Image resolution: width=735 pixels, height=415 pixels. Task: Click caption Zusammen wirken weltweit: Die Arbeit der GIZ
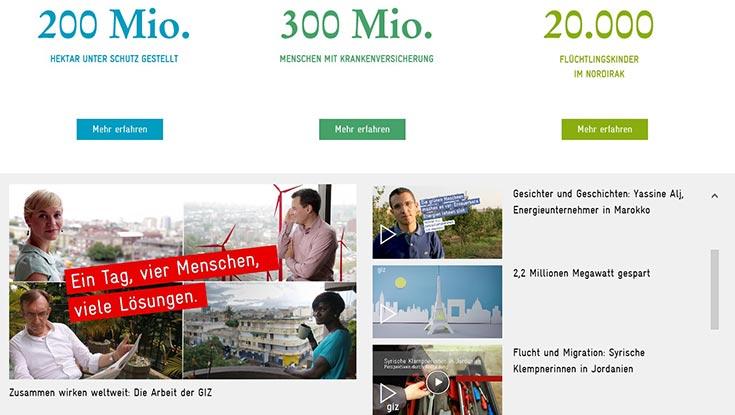pos(111,392)
